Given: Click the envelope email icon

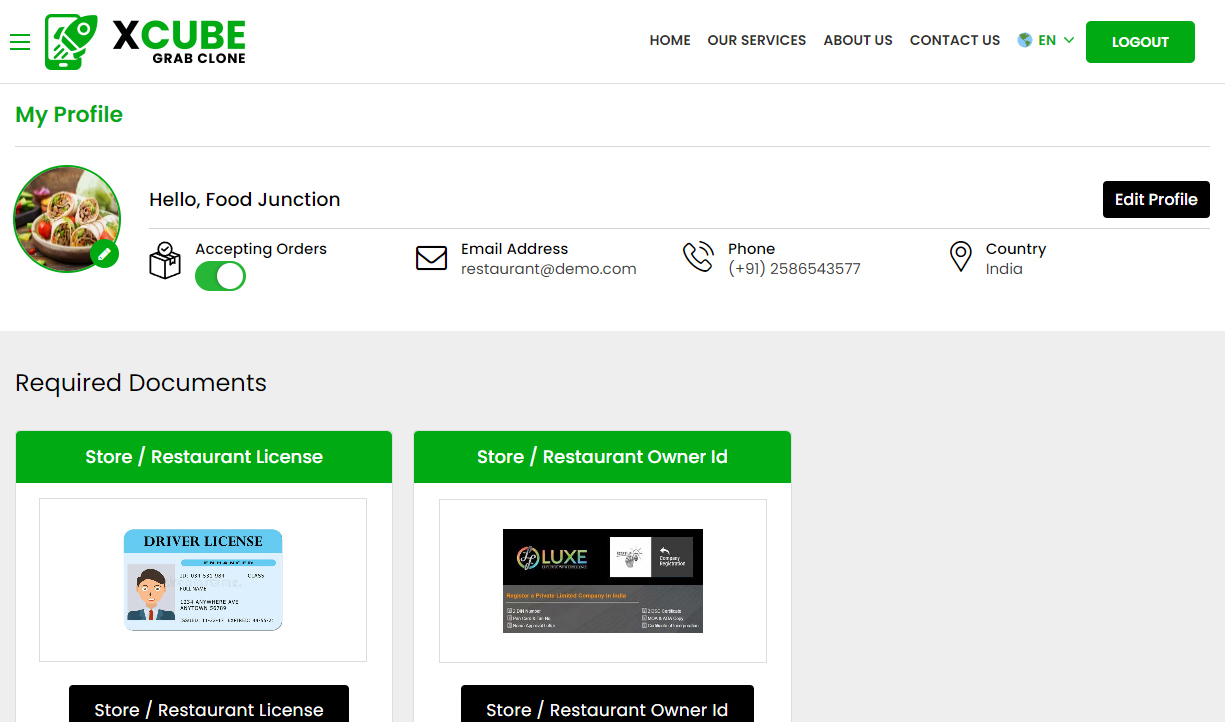Looking at the screenshot, I should tap(431, 258).
